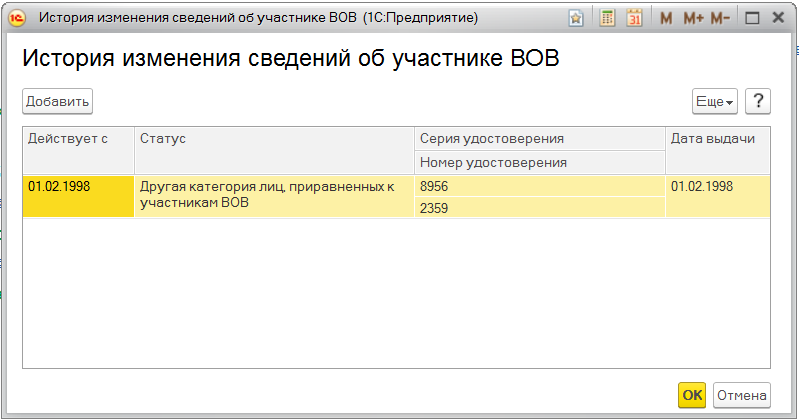Select the certificate number cell 2359
Viewport: 799px width, 420px height.
tap(540, 208)
